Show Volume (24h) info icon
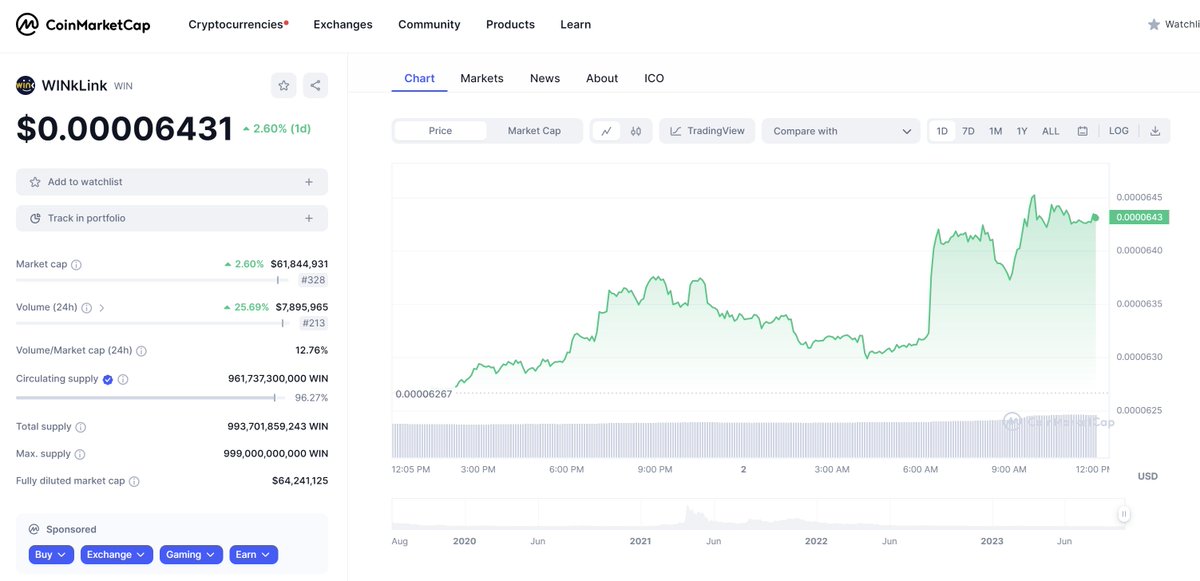The height and width of the screenshot is (581, 1200). [x=87, y=308]
